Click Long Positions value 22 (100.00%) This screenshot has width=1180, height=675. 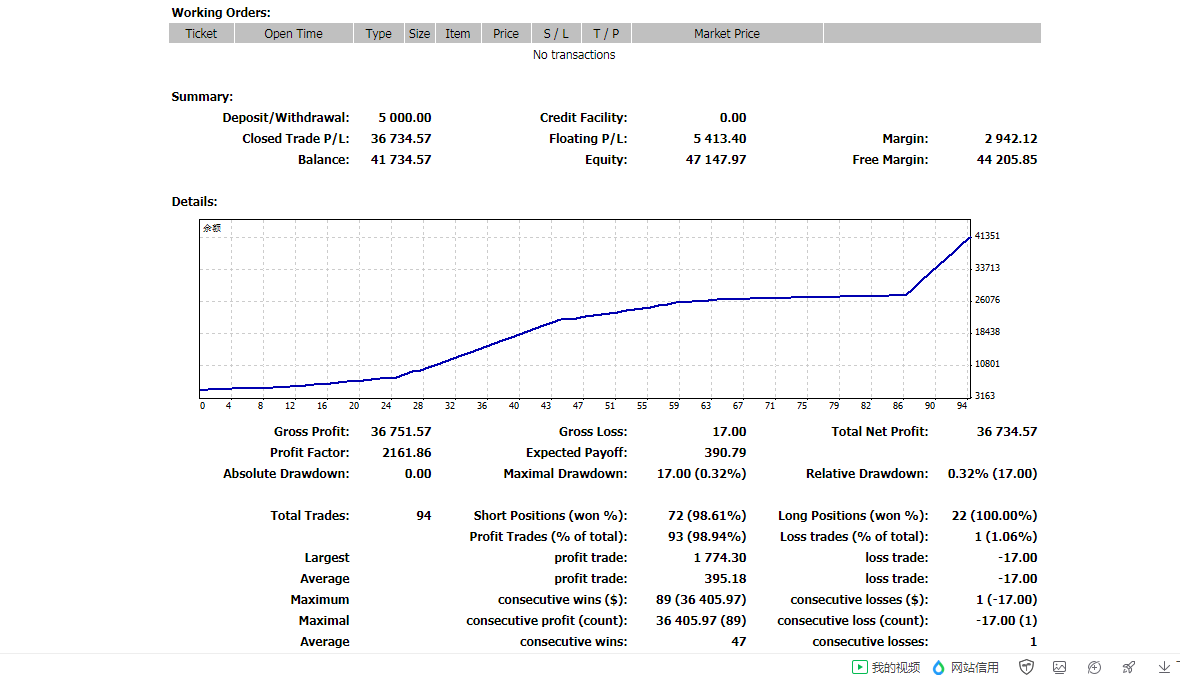[x=994, y=516]
